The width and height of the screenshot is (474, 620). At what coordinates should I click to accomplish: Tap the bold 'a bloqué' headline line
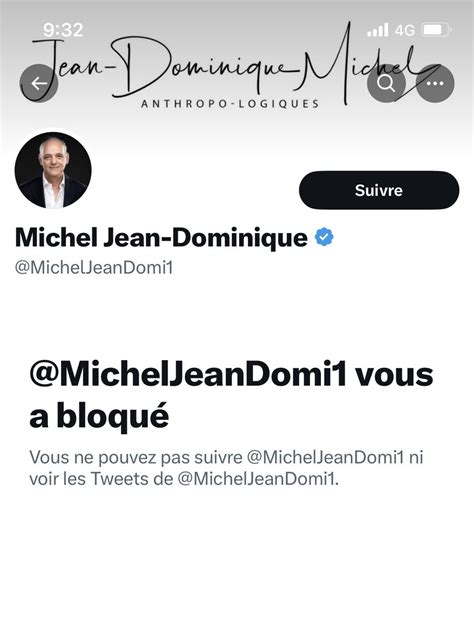click(x=99, y=416)
